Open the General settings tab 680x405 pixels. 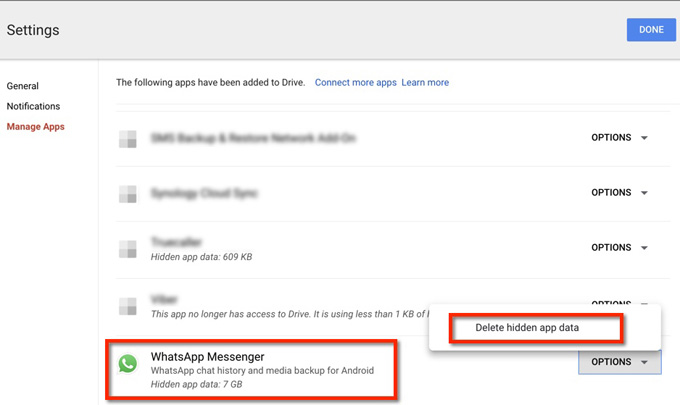tap(23, 86)
